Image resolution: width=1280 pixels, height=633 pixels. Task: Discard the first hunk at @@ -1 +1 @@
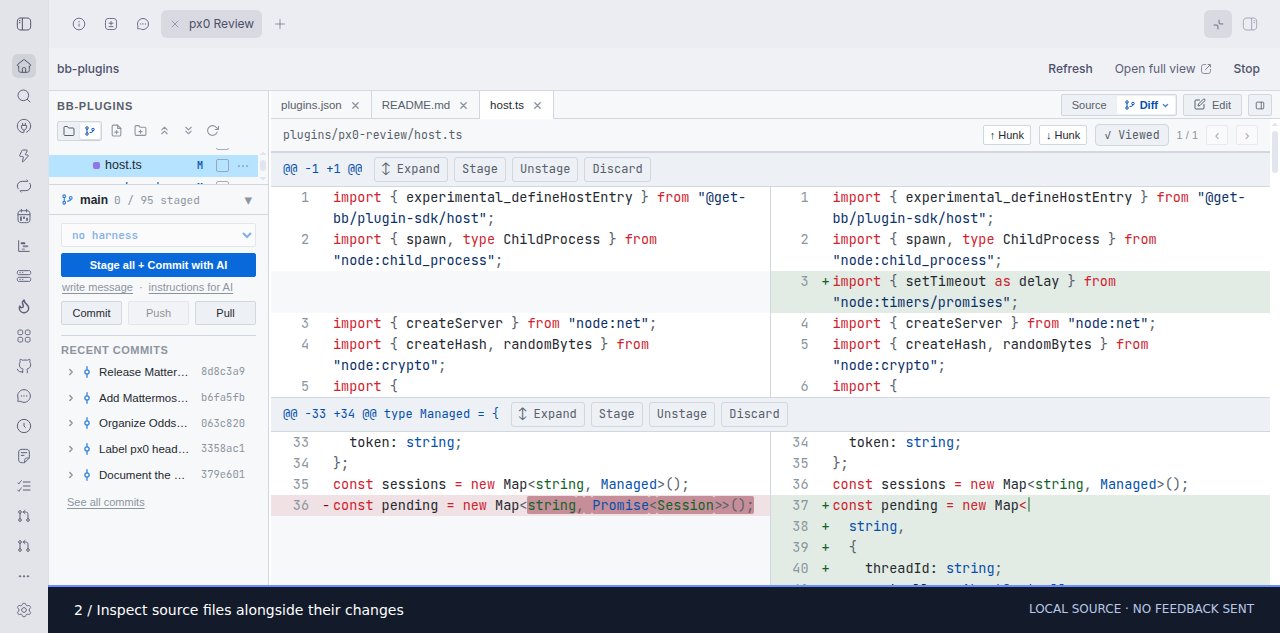(x=617, y=169)
